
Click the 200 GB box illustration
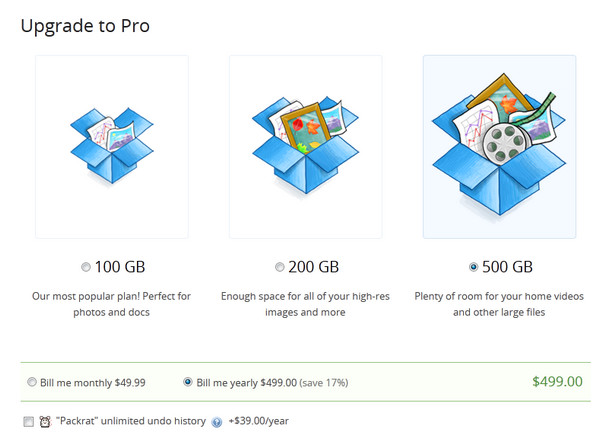coord(305,146)
